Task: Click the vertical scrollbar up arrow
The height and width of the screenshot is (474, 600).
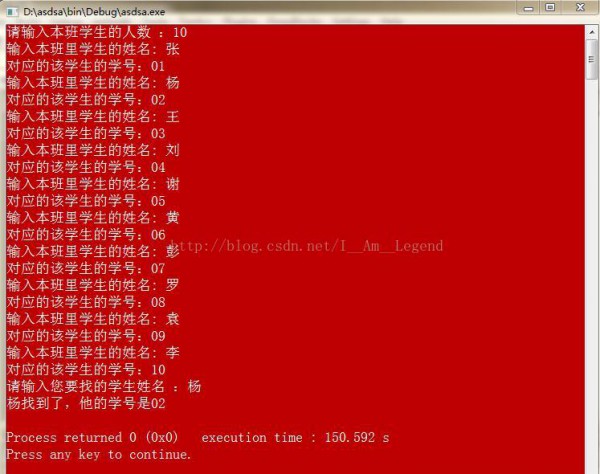Action: point(592,33)
